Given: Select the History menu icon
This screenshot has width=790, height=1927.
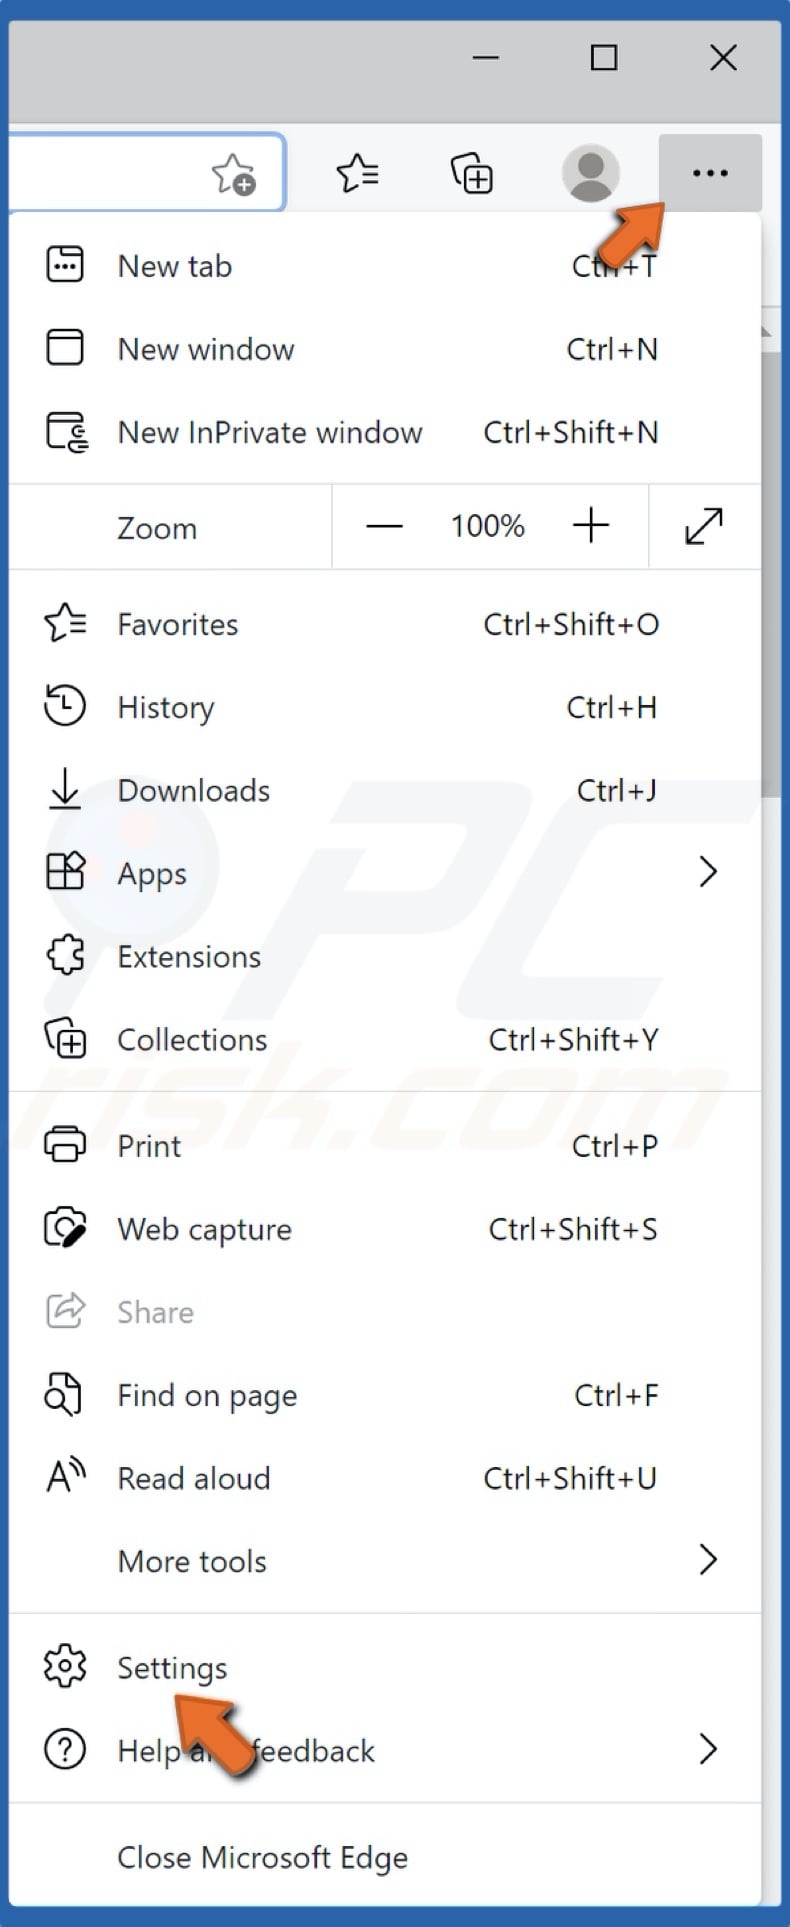Looking at the screenshot, I should pyautogui.click(x=65, y=706).
